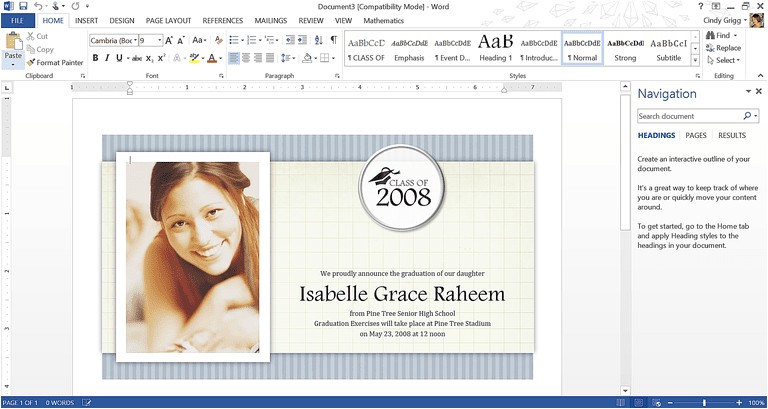The image size is (768, 409).
Task: Sort the selection with the A-Z sort icon
Action: [317, 40]
